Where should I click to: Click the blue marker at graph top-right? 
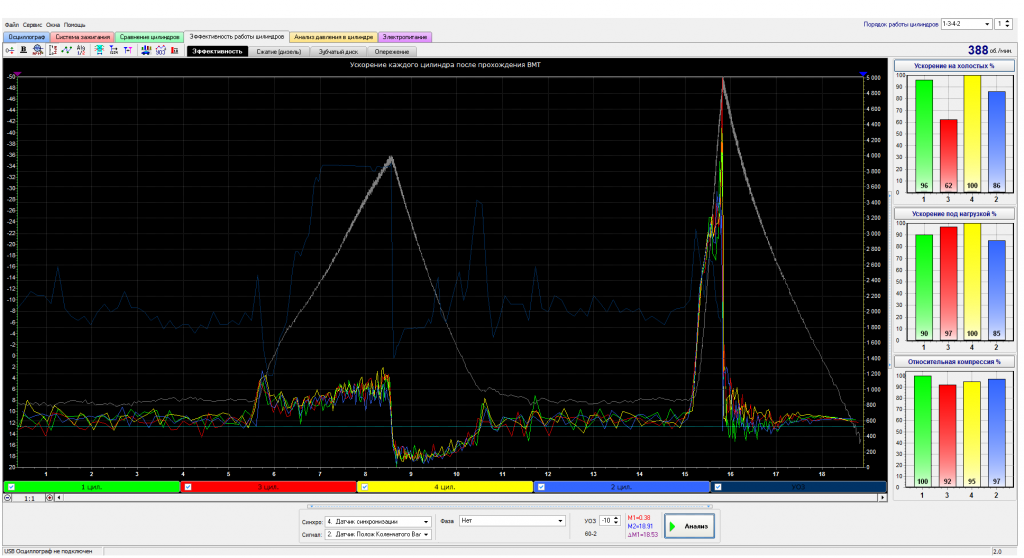863,74
